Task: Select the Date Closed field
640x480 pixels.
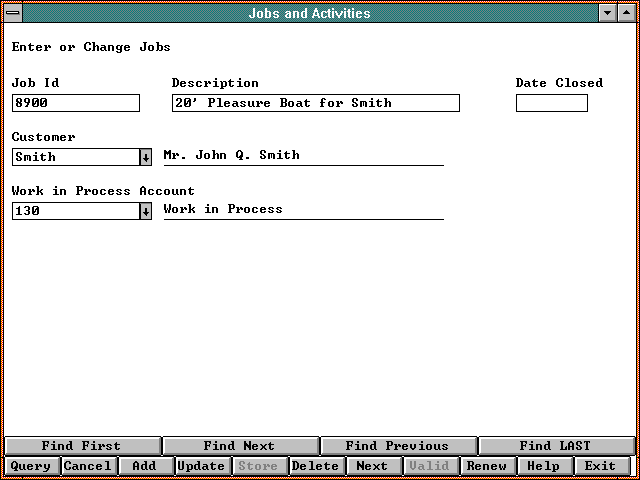Action: [x=551, y=103]
